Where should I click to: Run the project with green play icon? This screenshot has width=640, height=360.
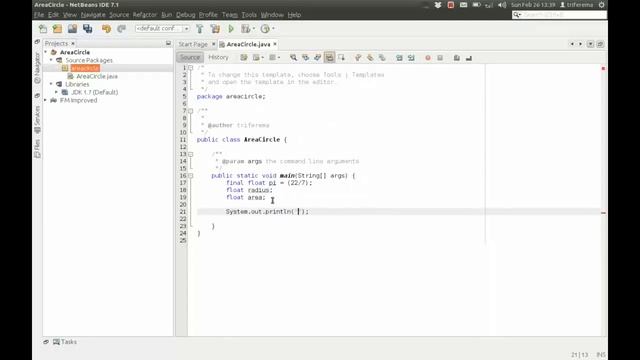231,29
